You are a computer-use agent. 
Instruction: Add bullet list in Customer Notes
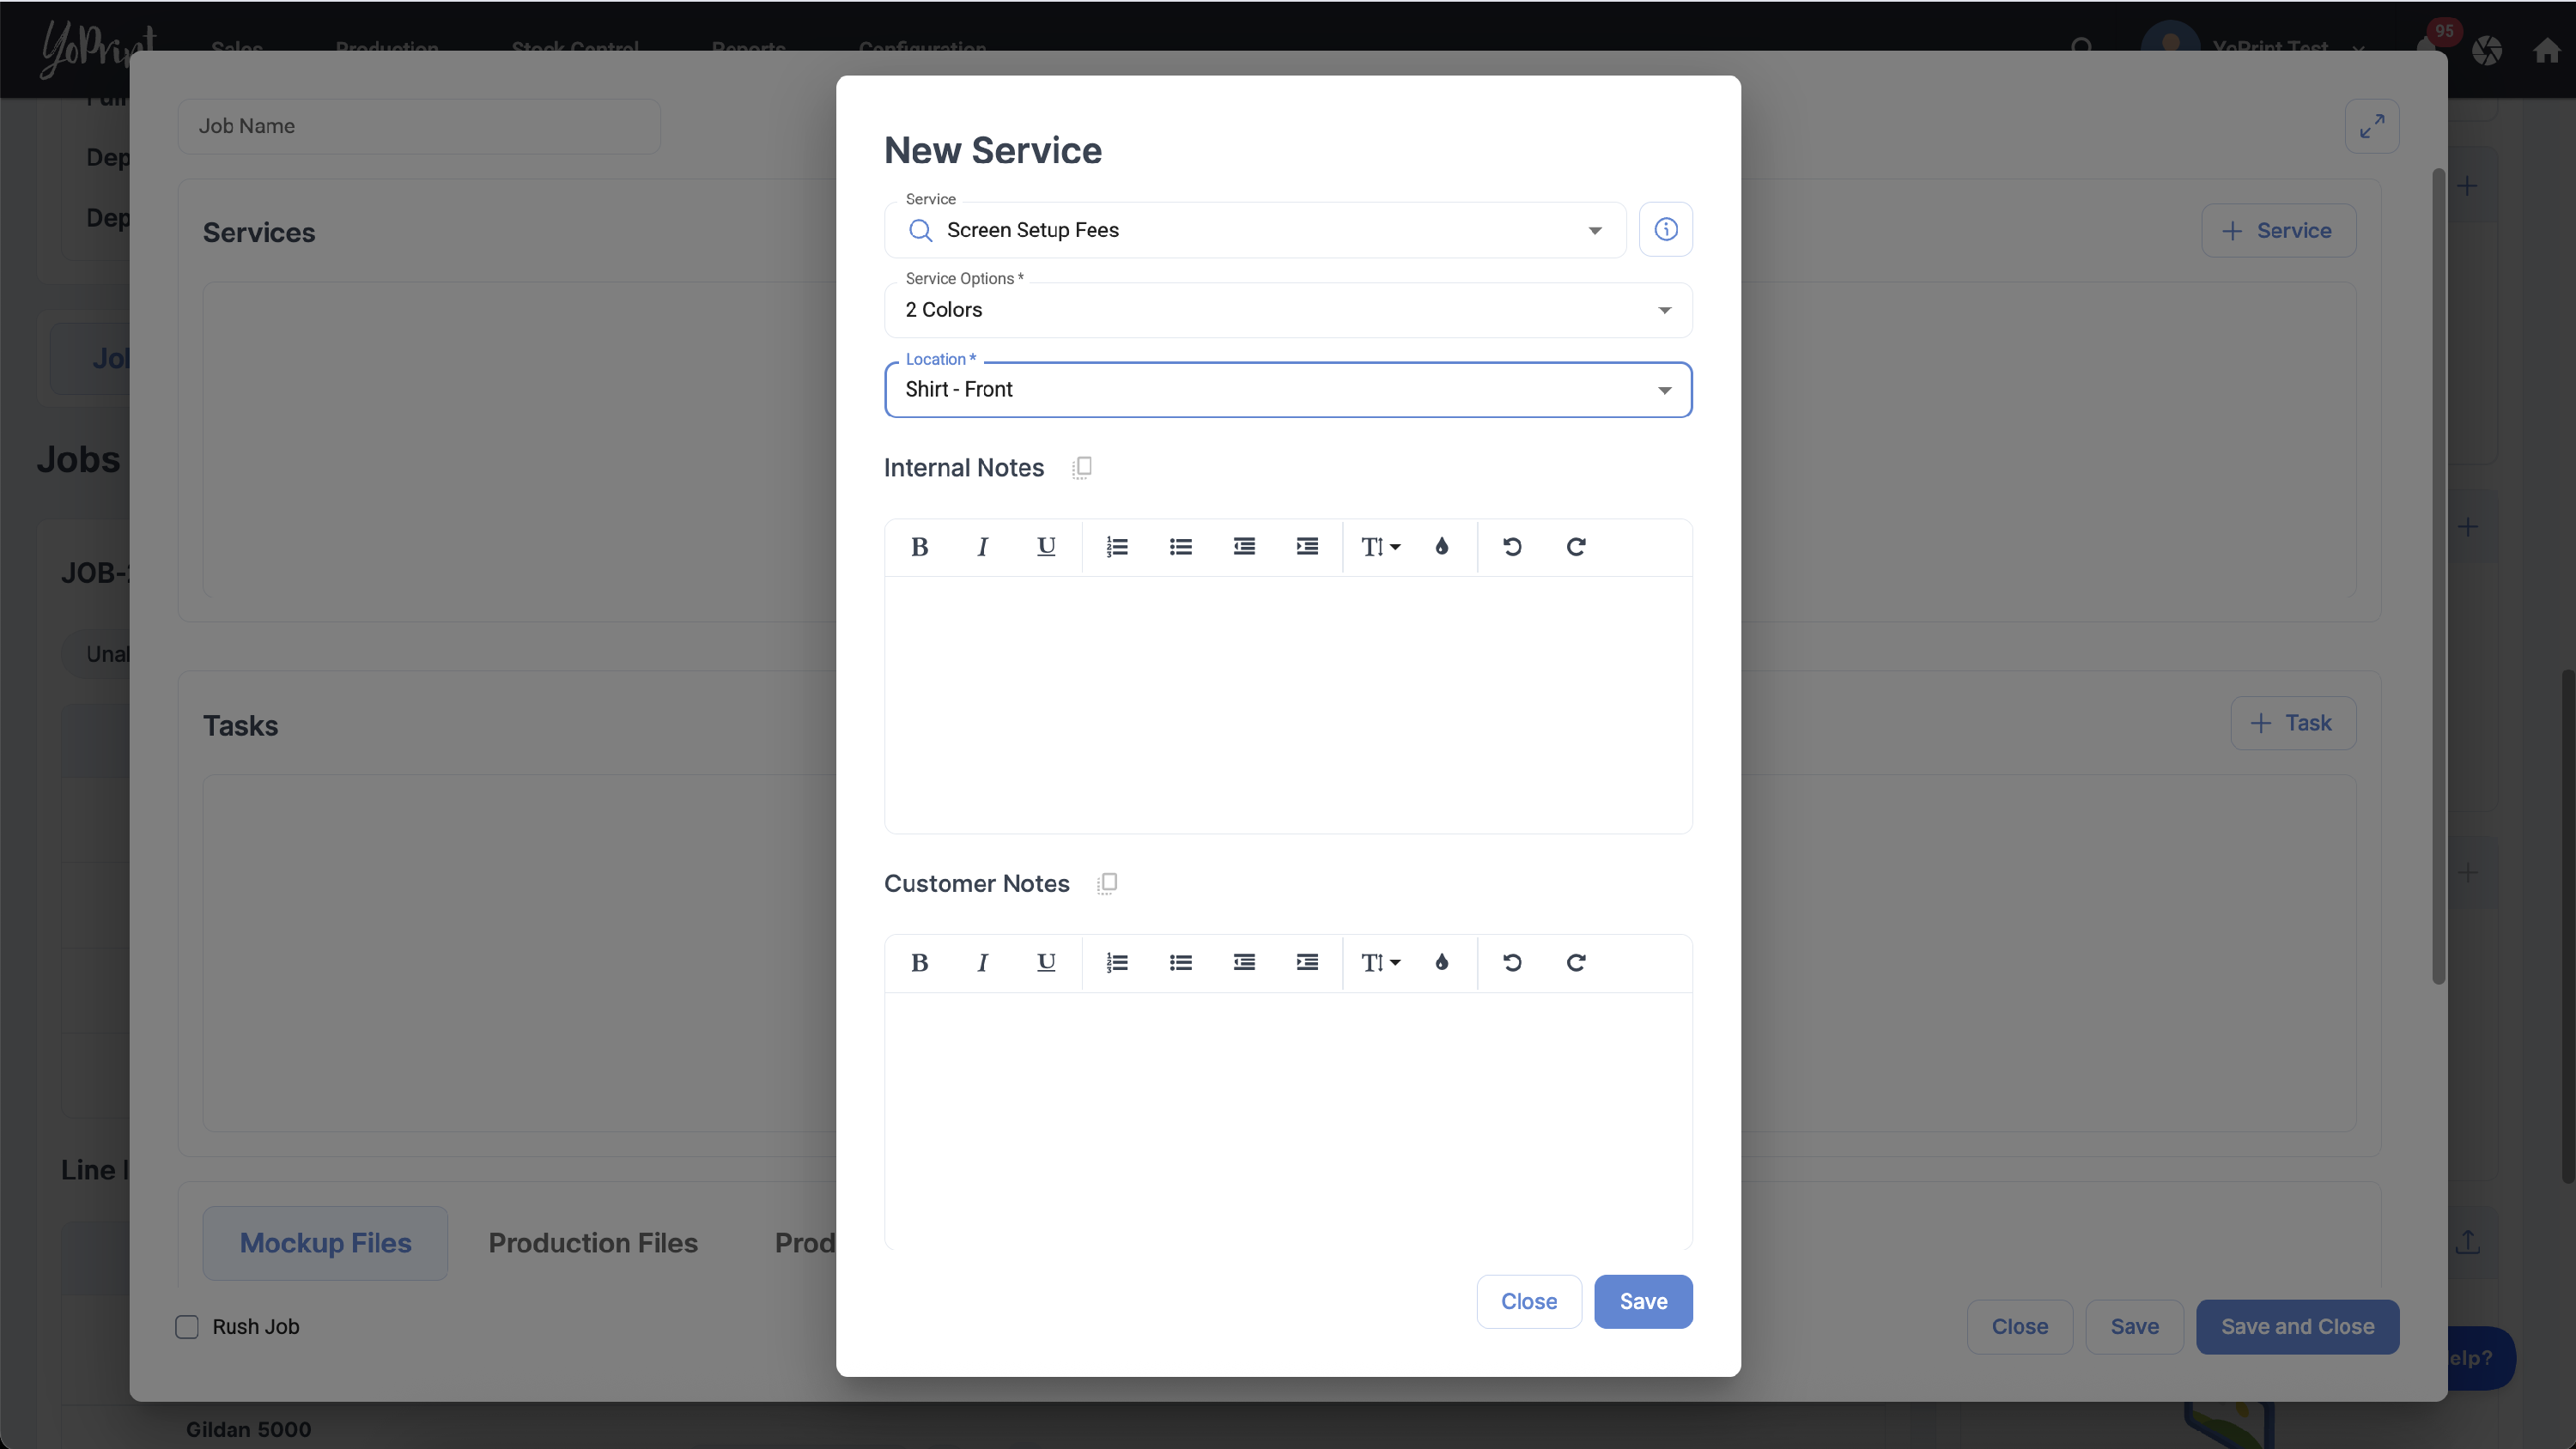click(x=1180, y=963)
